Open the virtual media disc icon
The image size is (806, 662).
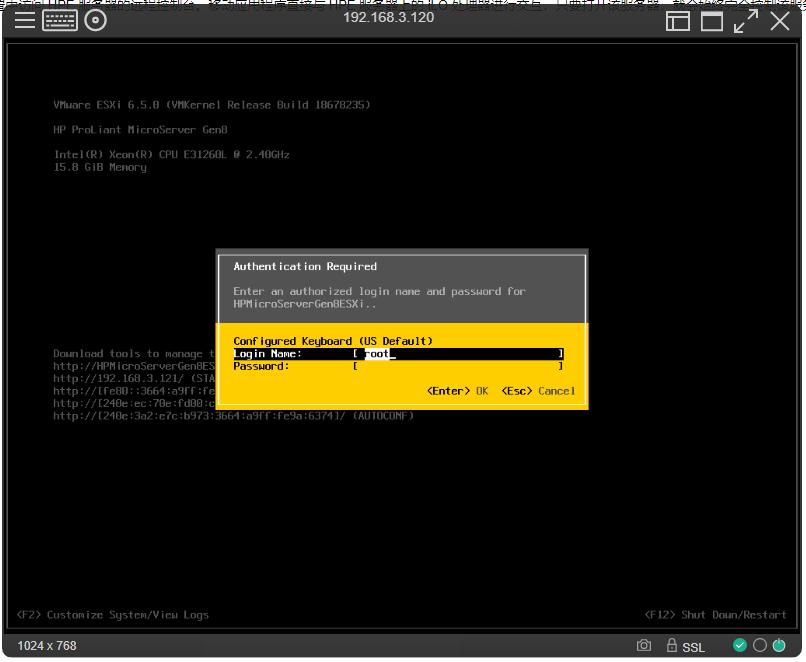(96, 20)
